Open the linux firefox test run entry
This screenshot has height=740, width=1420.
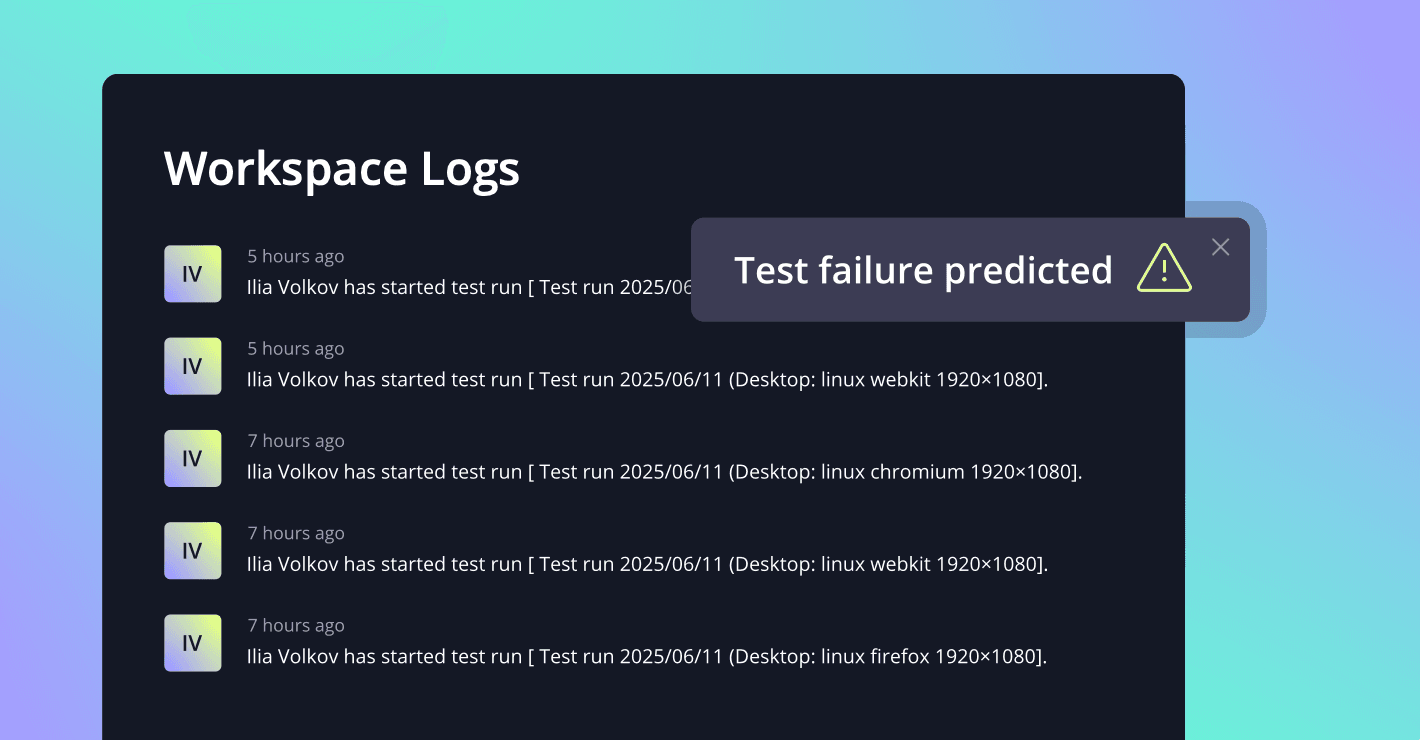pyautogui.click(x=646, y=657)
